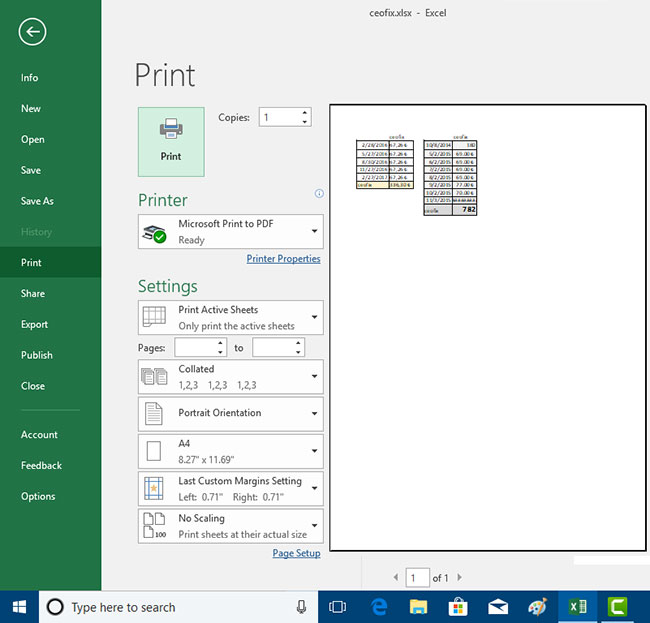Image resolution: width=650 pixels, height=623 pixels.
Task: Open Task View on the taskbar
Action: click(337, 607)
